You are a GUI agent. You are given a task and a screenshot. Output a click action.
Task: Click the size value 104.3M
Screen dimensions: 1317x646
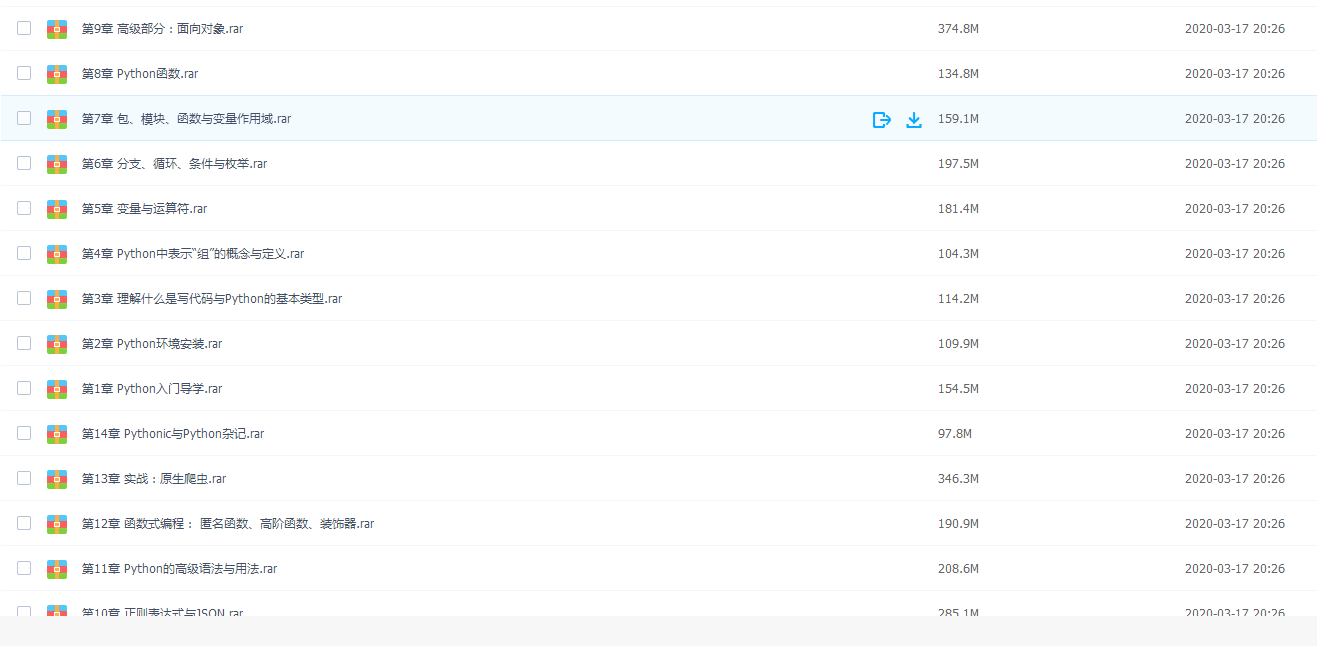point(958,254)
